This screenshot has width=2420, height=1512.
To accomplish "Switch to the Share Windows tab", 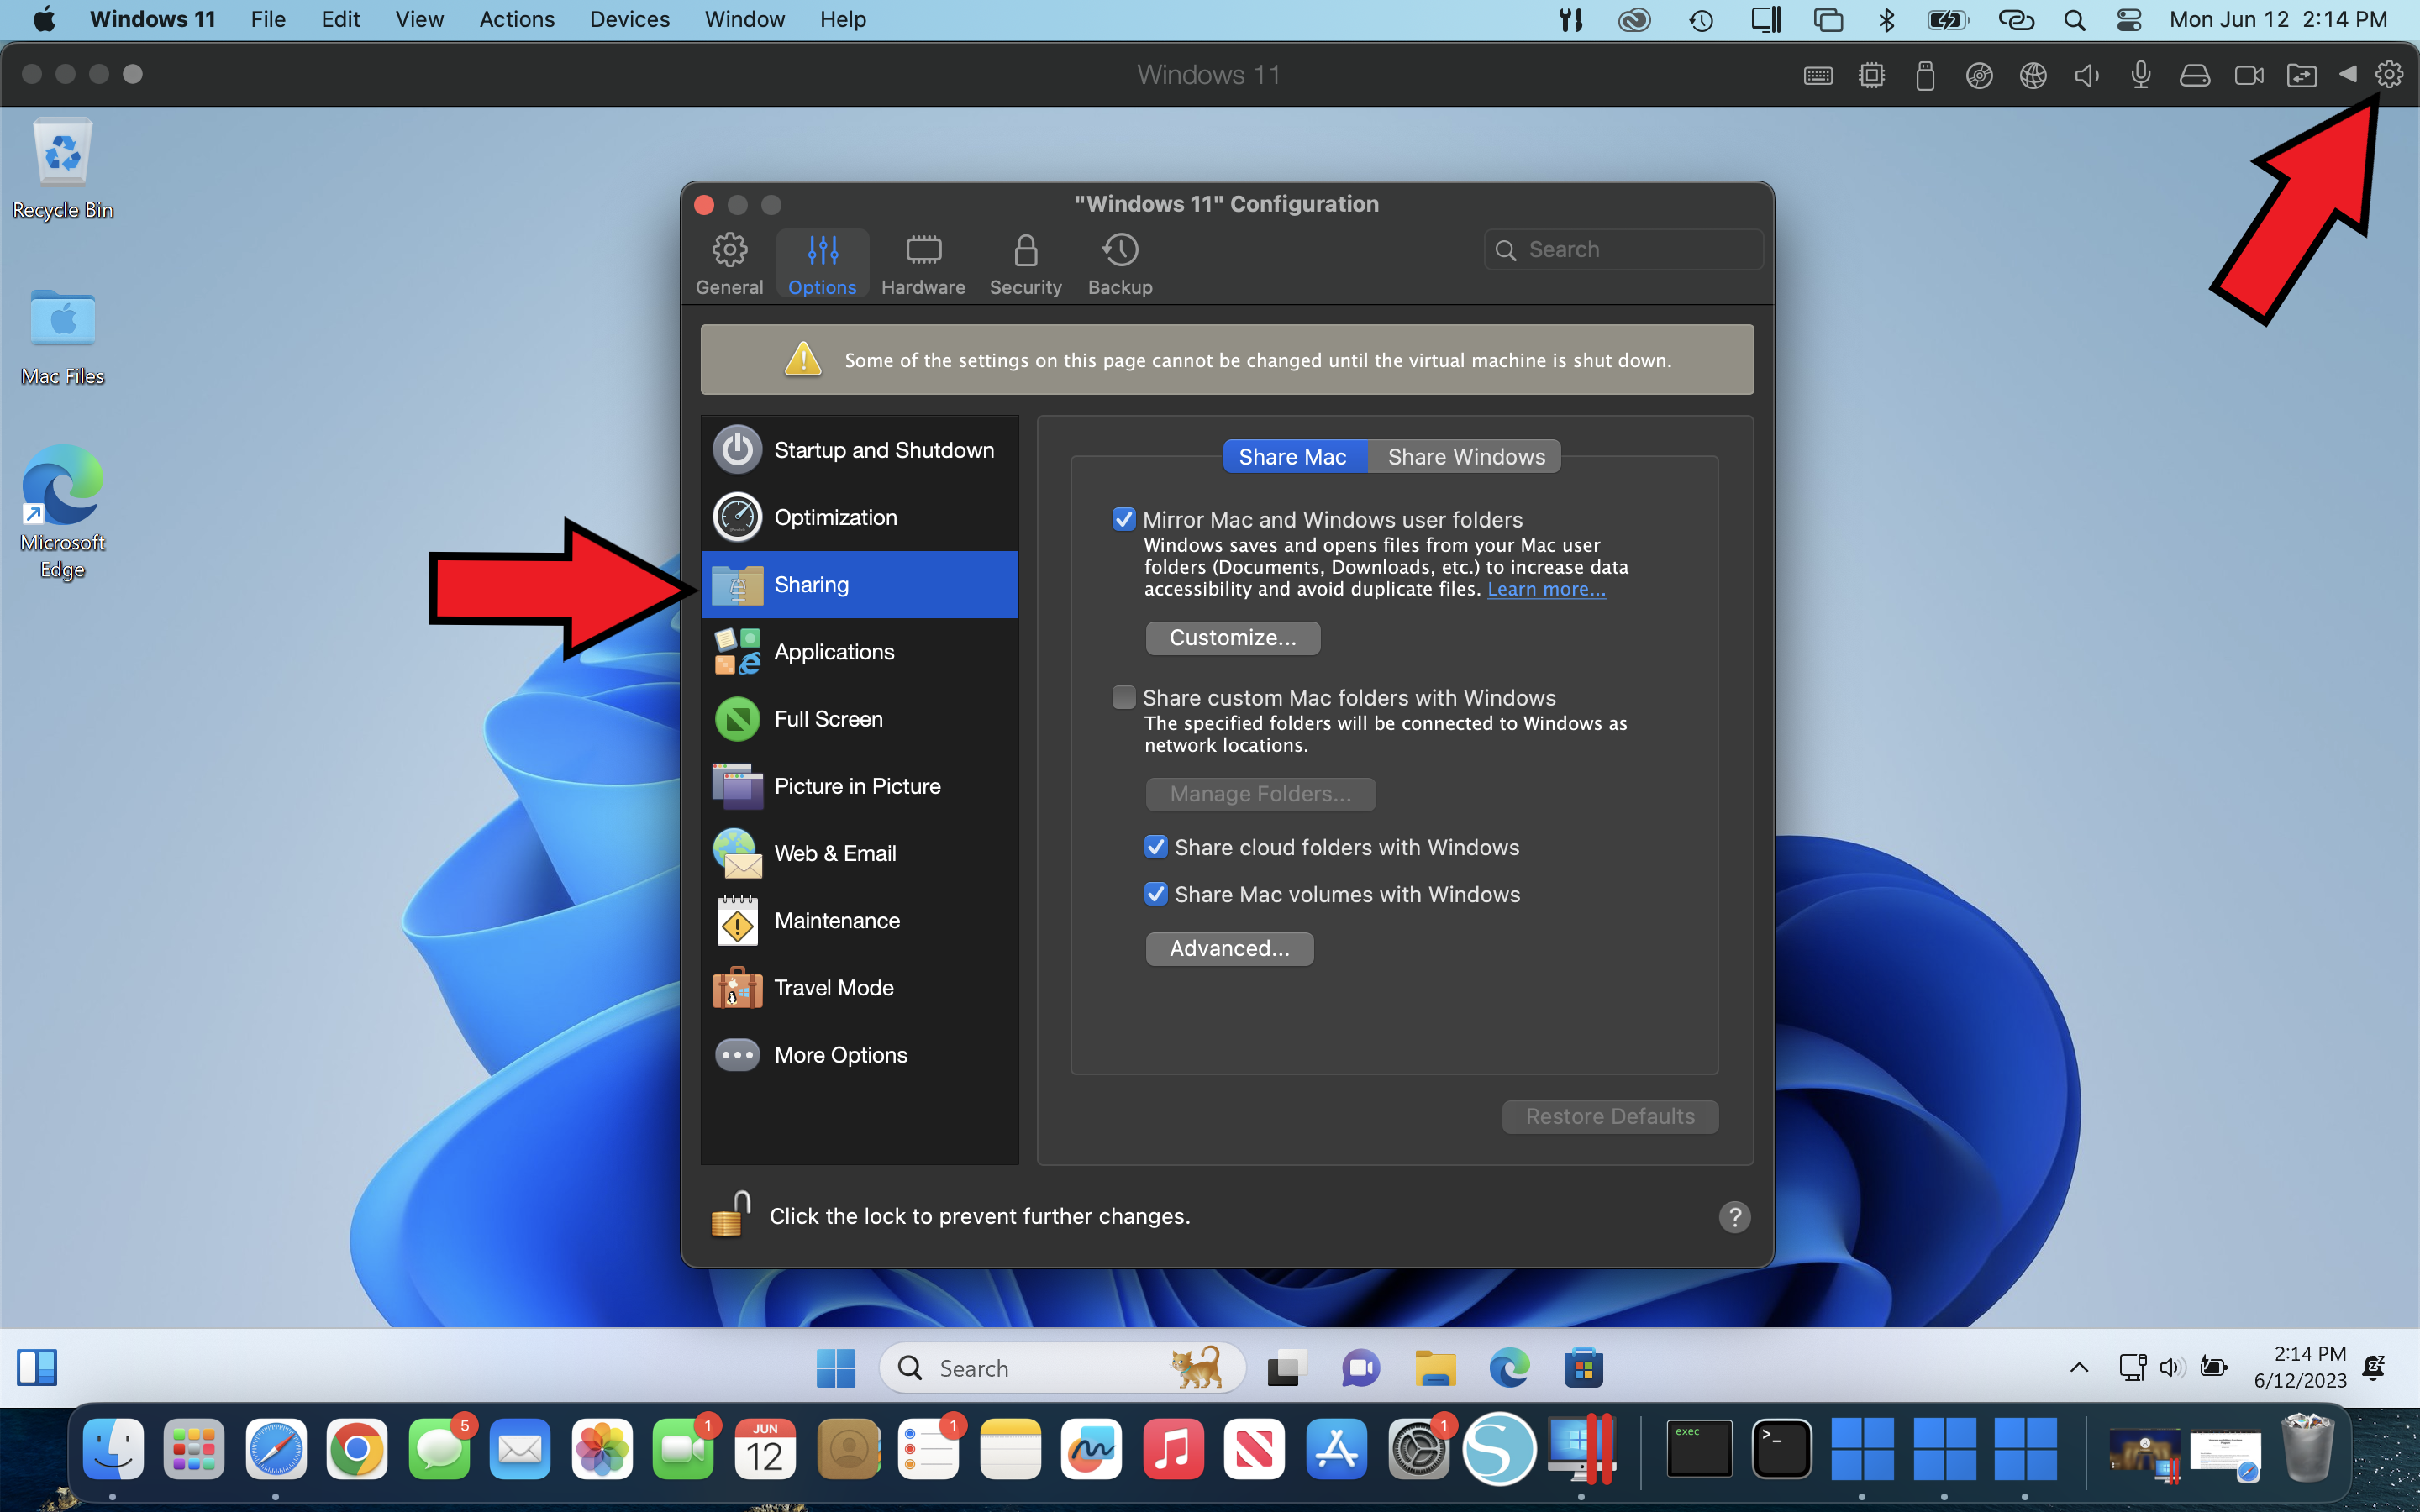I will [1465, 457].
